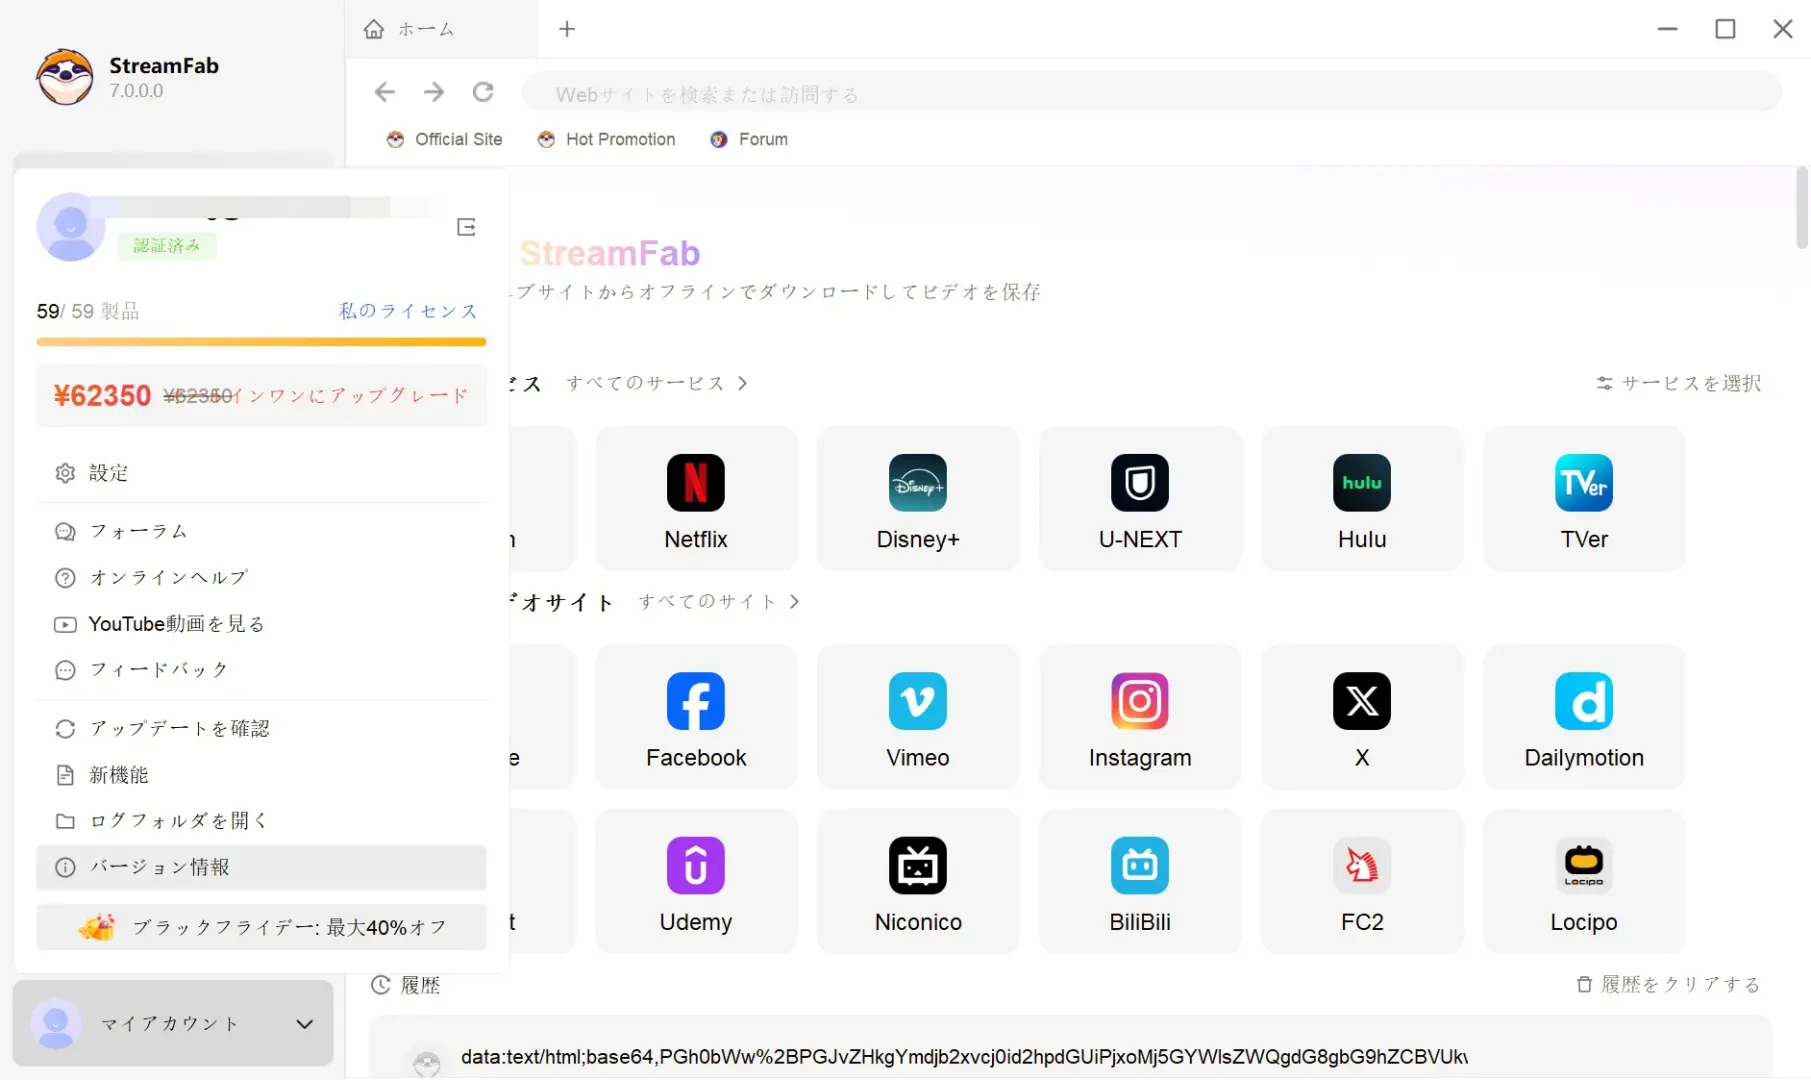
Task: Switch to the ホーム tab
Action: click(x=441, y=29)
